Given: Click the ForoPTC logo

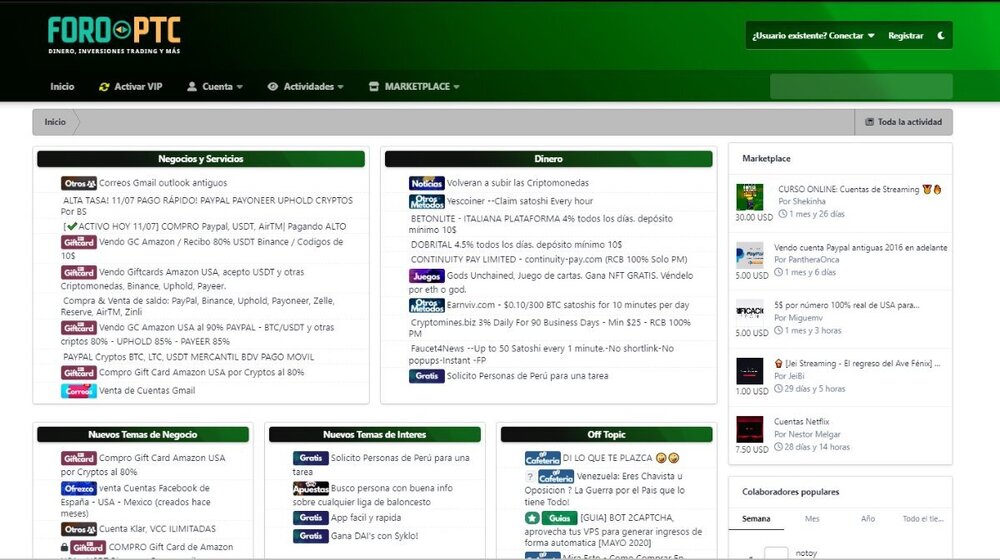Looking at the screenshot, I should [x=114, y=35].
